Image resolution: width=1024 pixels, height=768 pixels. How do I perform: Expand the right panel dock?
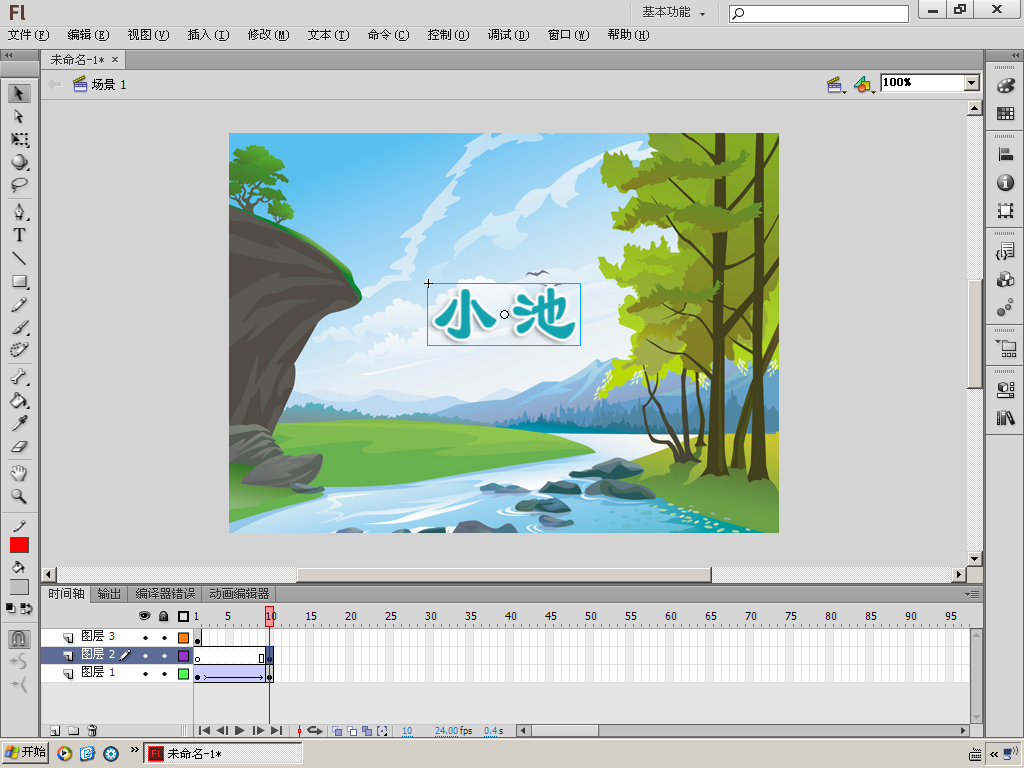1015,56
